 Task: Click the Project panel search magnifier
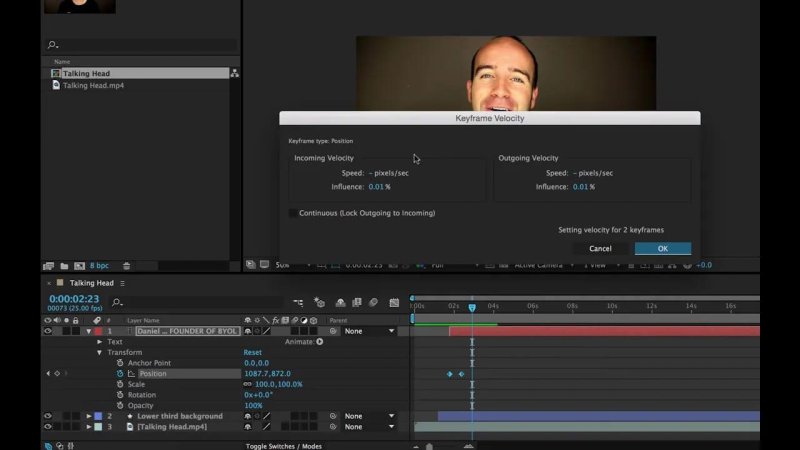53,45
